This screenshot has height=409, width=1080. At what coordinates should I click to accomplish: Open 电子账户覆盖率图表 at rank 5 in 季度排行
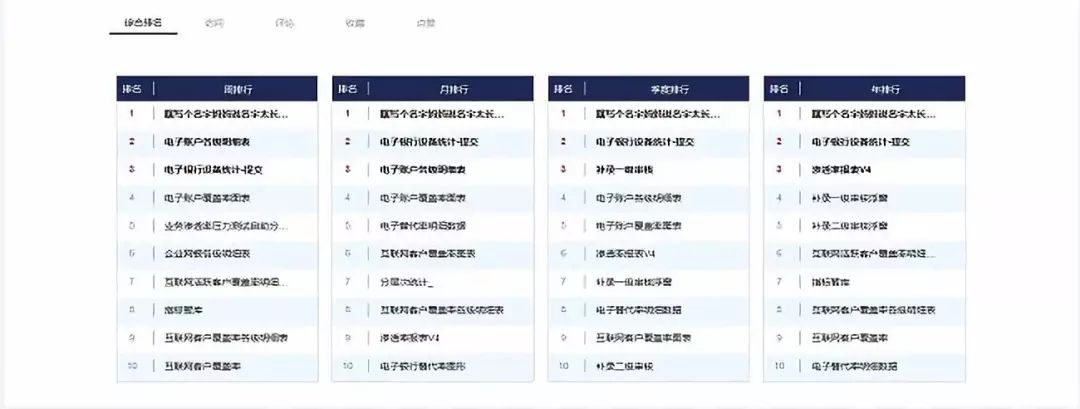coord(638,226)
